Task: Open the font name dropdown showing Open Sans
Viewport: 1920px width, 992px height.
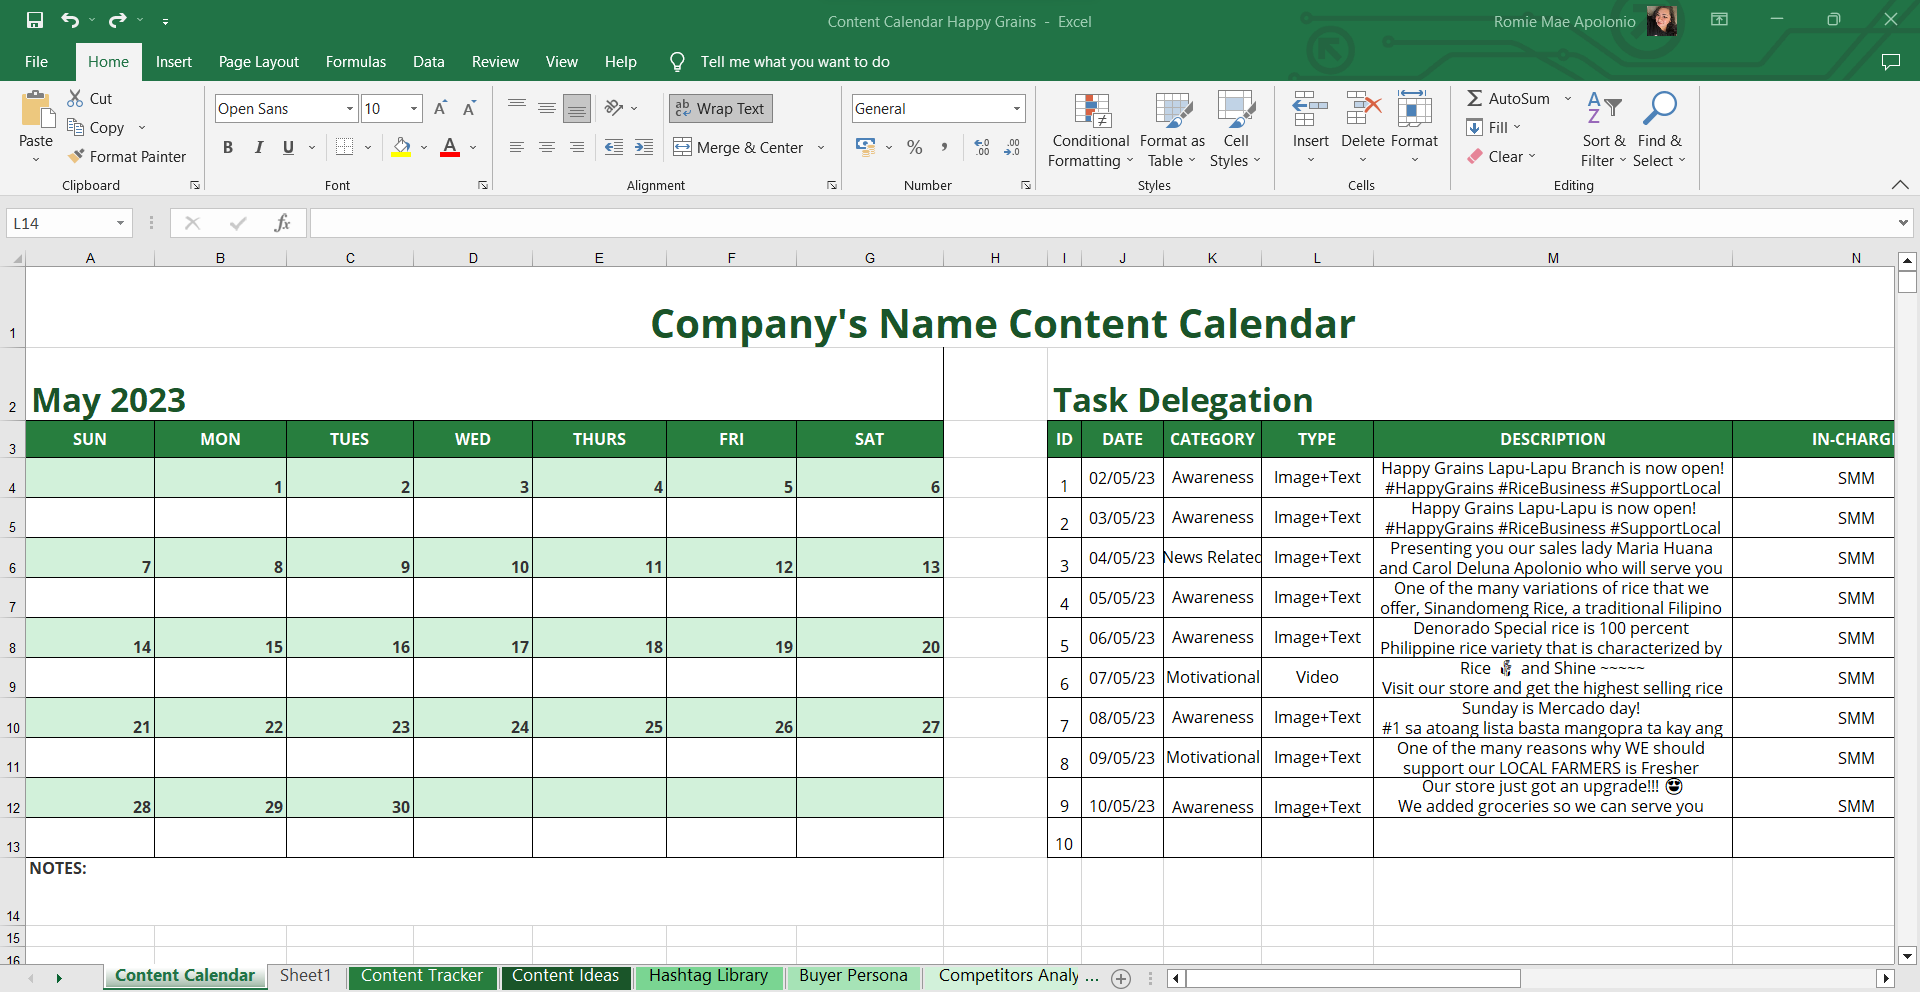Action: point(350,108)
